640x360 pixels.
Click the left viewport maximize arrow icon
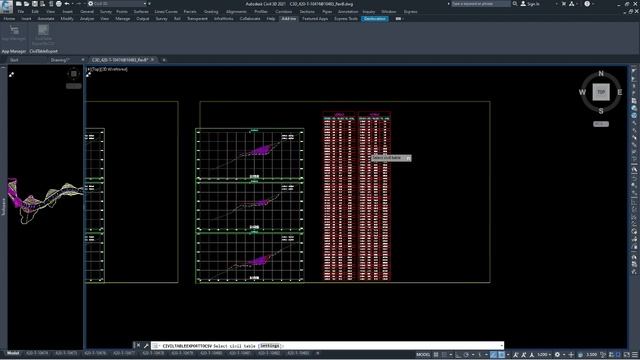(x=11, y=74)
